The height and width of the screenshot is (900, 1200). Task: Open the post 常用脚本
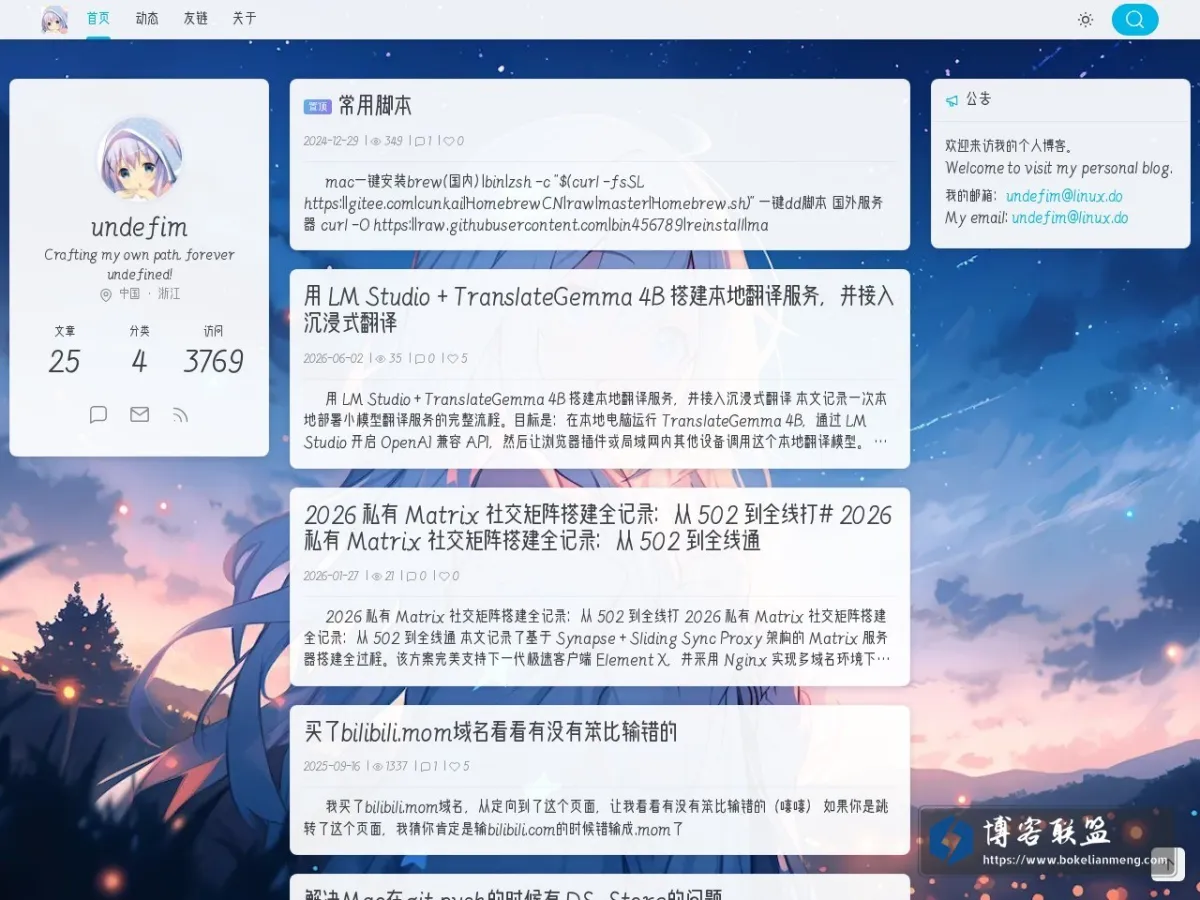(375, 106)
